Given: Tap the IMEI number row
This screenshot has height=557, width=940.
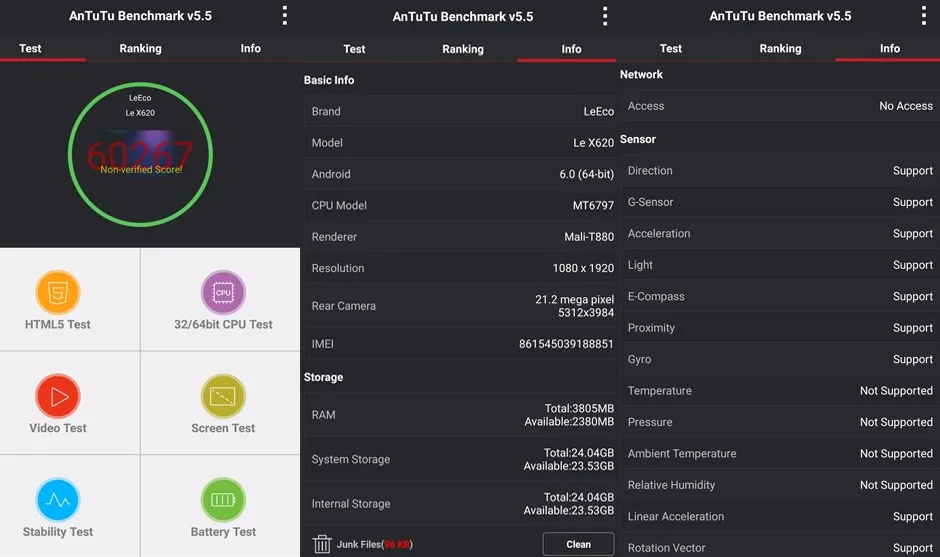Looking at the screenshot, I should (x=460, y=344).
